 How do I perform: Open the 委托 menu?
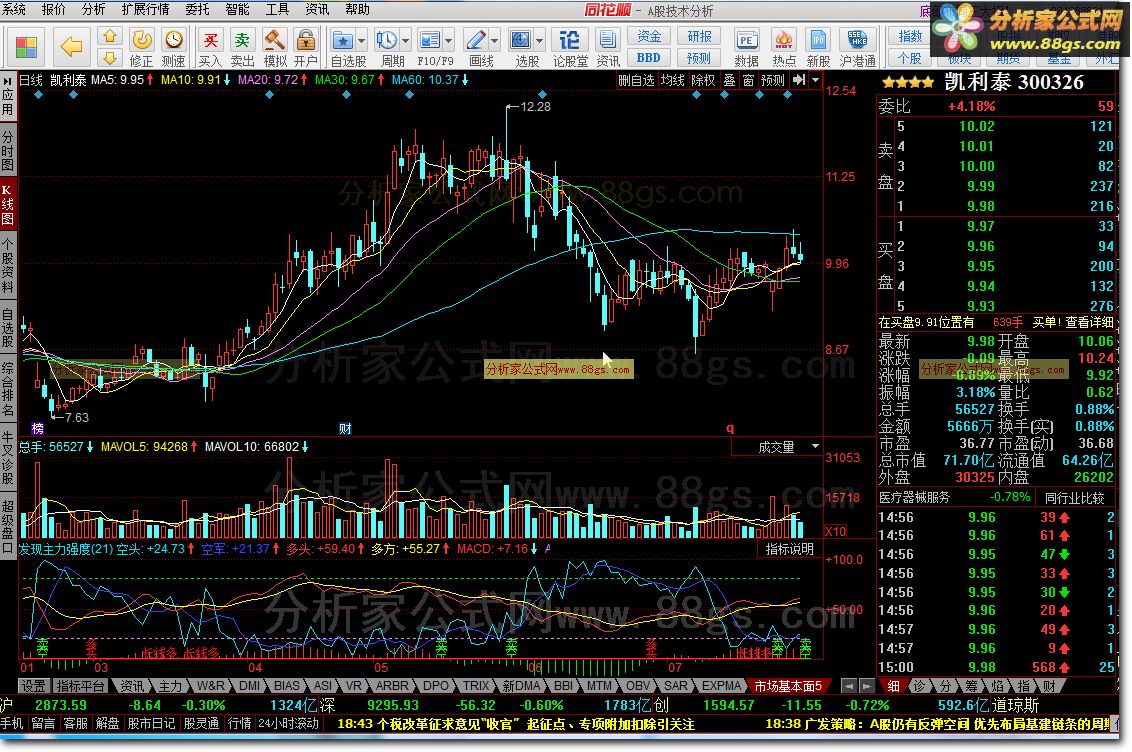click(197, 9)
